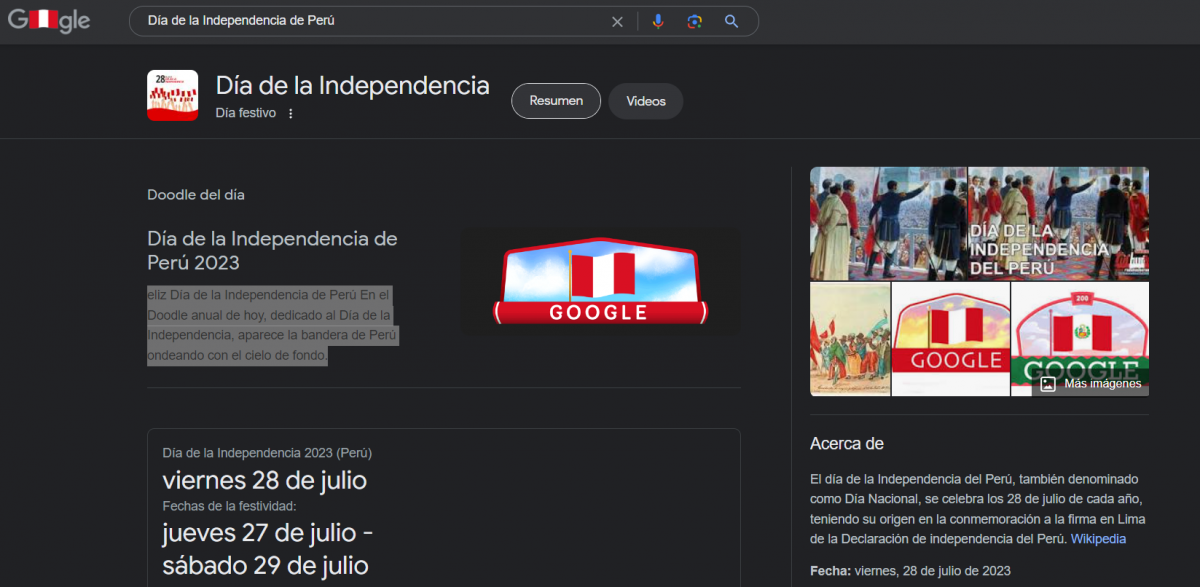
Task: Click the viernes 28 de julio date
Action: pyautogui.click(x=265, y=480)
